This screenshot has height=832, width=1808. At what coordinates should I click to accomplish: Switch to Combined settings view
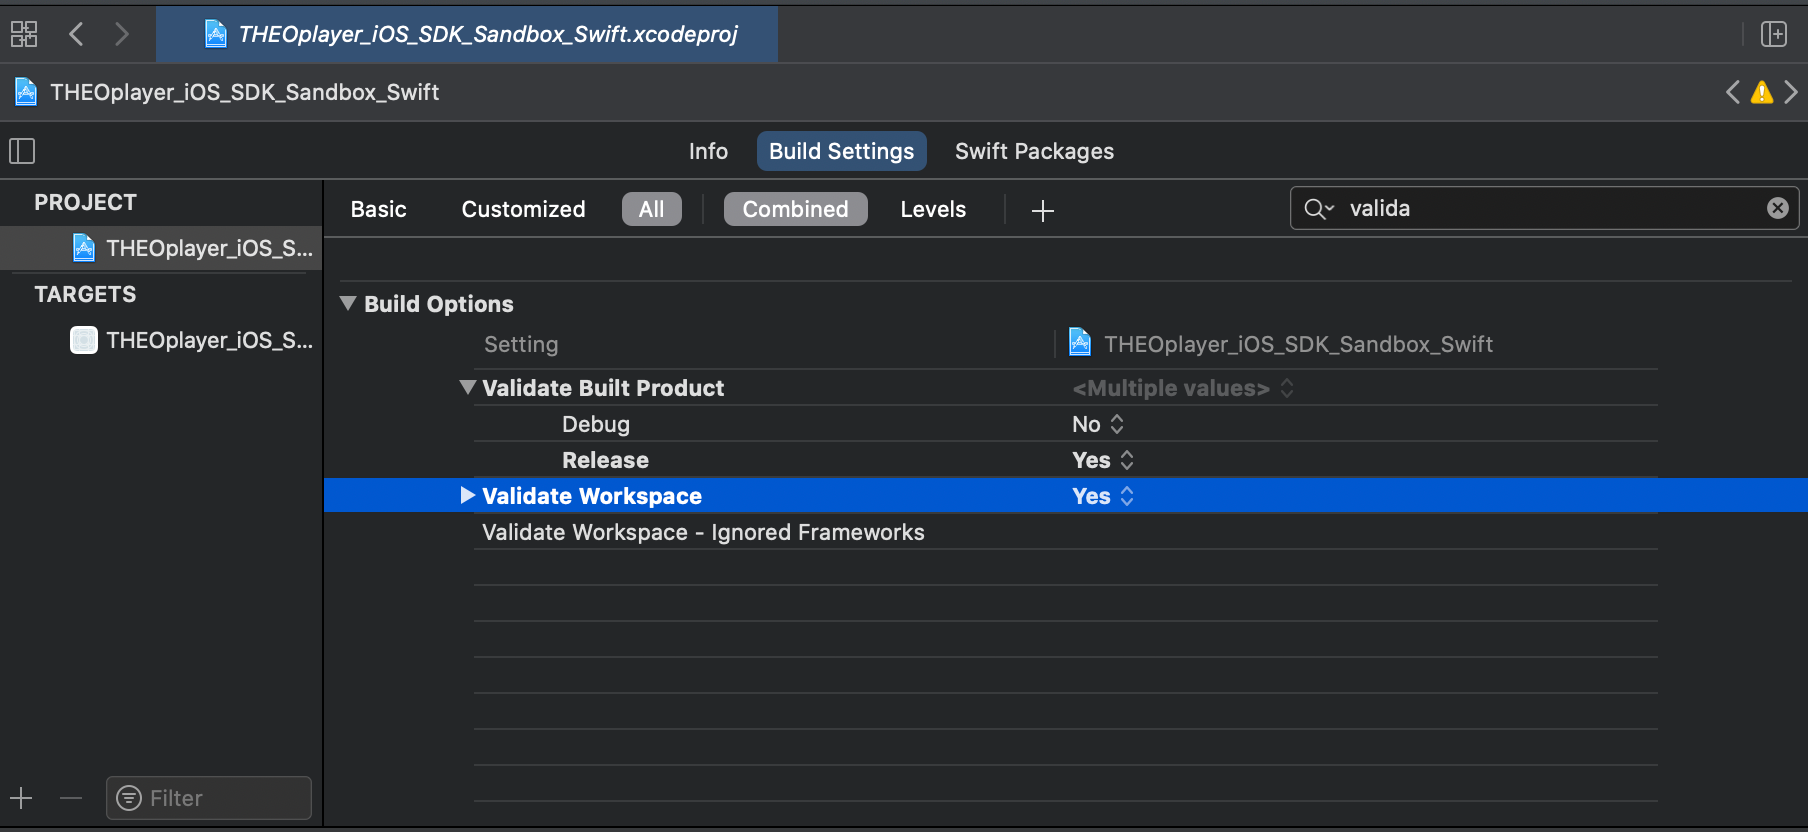795,209
